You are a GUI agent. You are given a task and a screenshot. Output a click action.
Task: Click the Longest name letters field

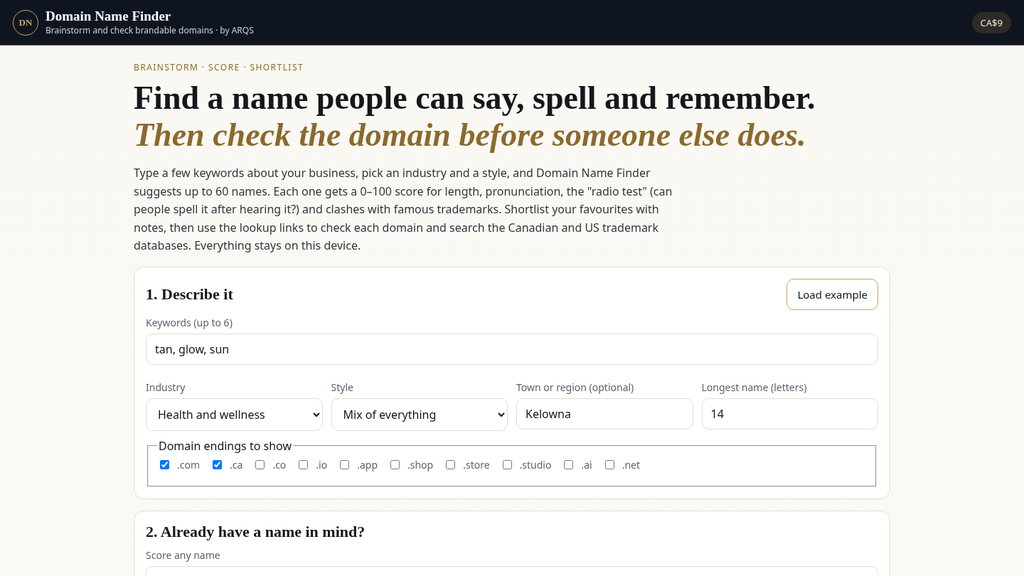coord(790,414)
